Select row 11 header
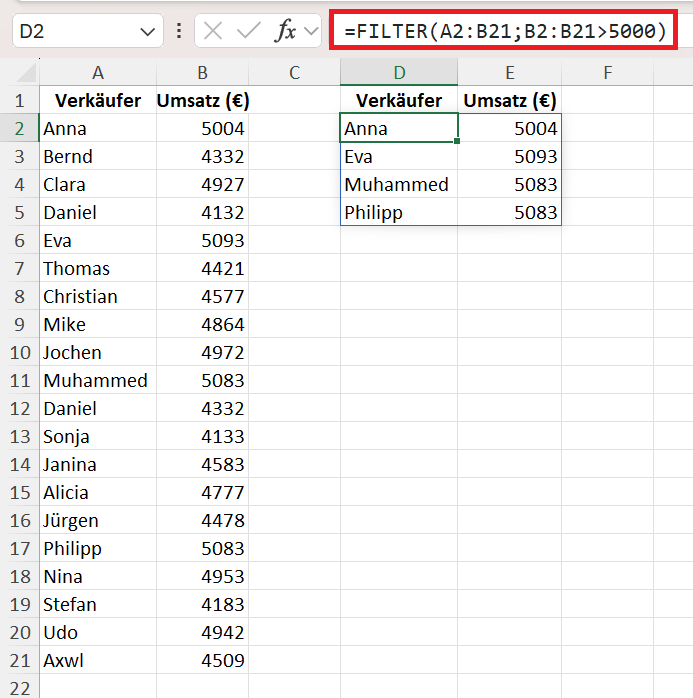The image size is (693, 698). (x=20, y=381)
